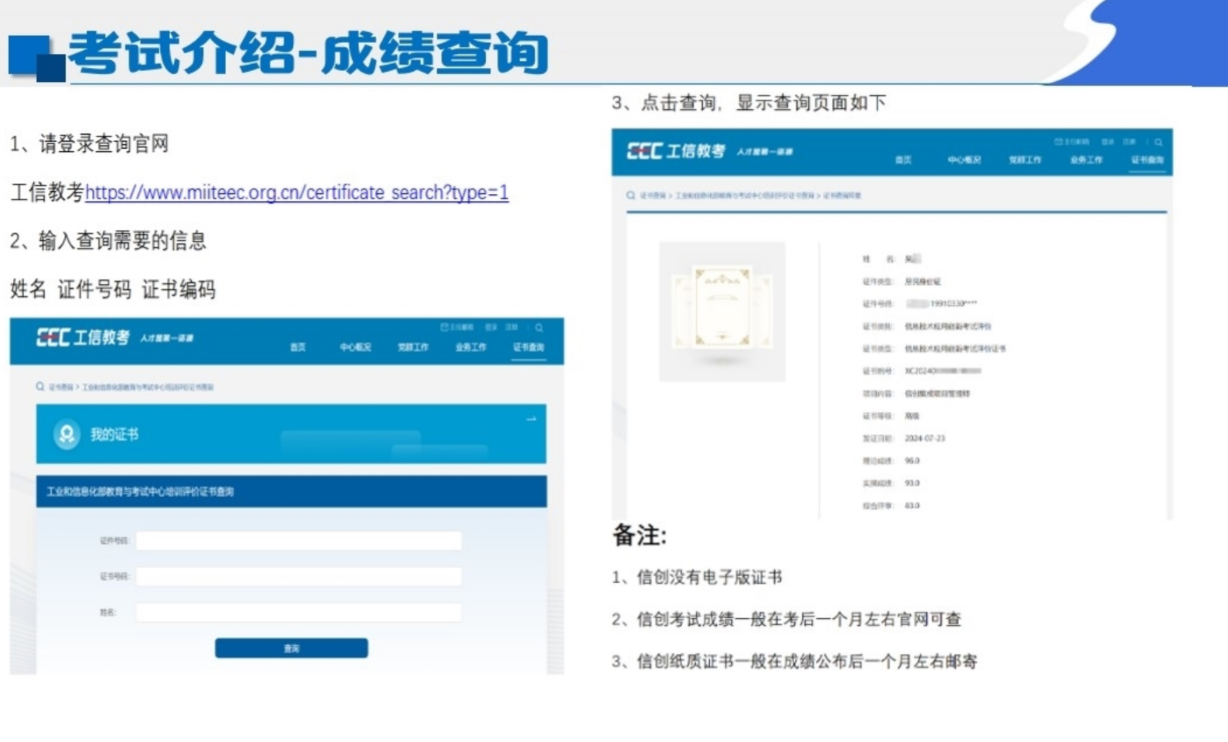Click the arrow icon on 我的证书 banner
The width and height of the screenshot is (1228, 742).
click(x=531, y=419)
